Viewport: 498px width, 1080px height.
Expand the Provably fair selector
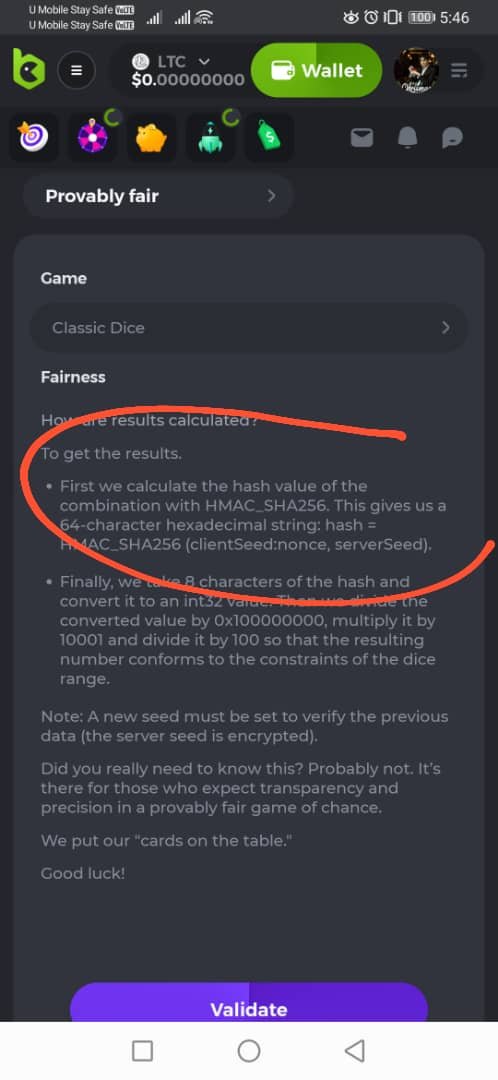(x=158, y=196)
